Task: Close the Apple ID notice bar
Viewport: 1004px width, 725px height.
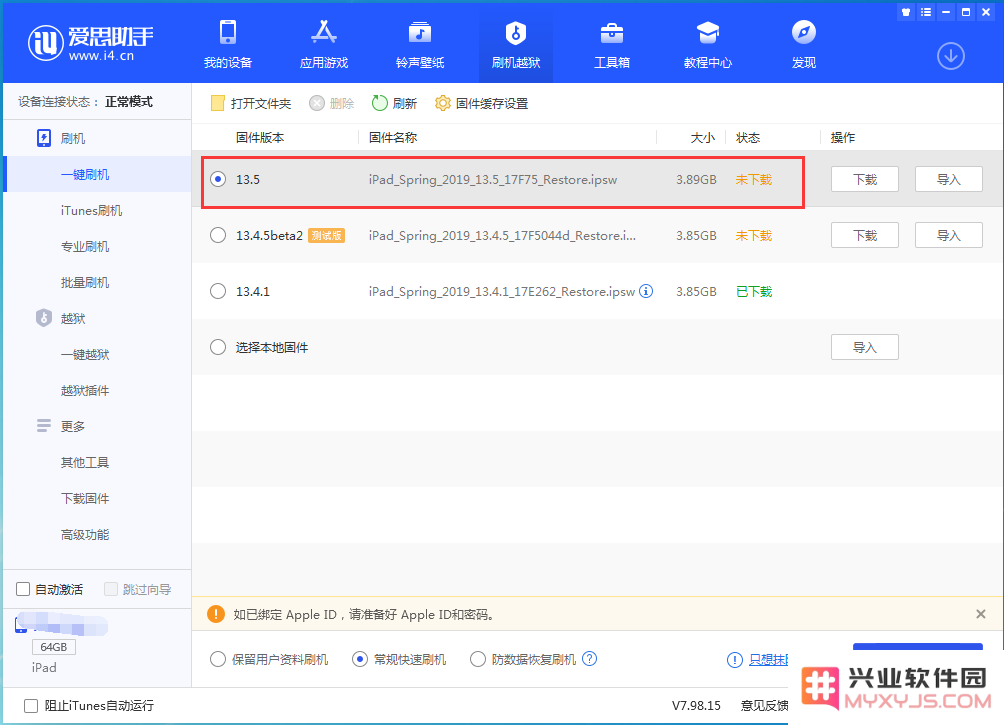Action: pos(980,614)
